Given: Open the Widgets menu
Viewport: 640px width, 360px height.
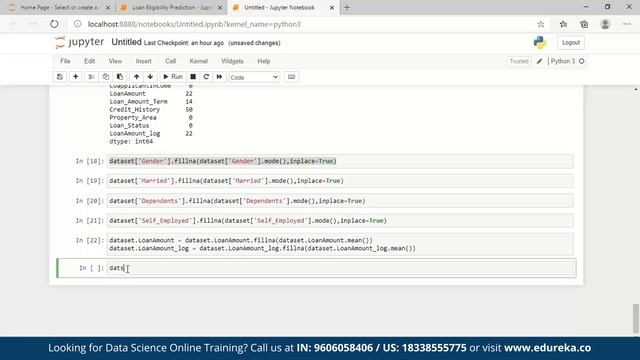Looking at the screenshot, I should [232, 61].
